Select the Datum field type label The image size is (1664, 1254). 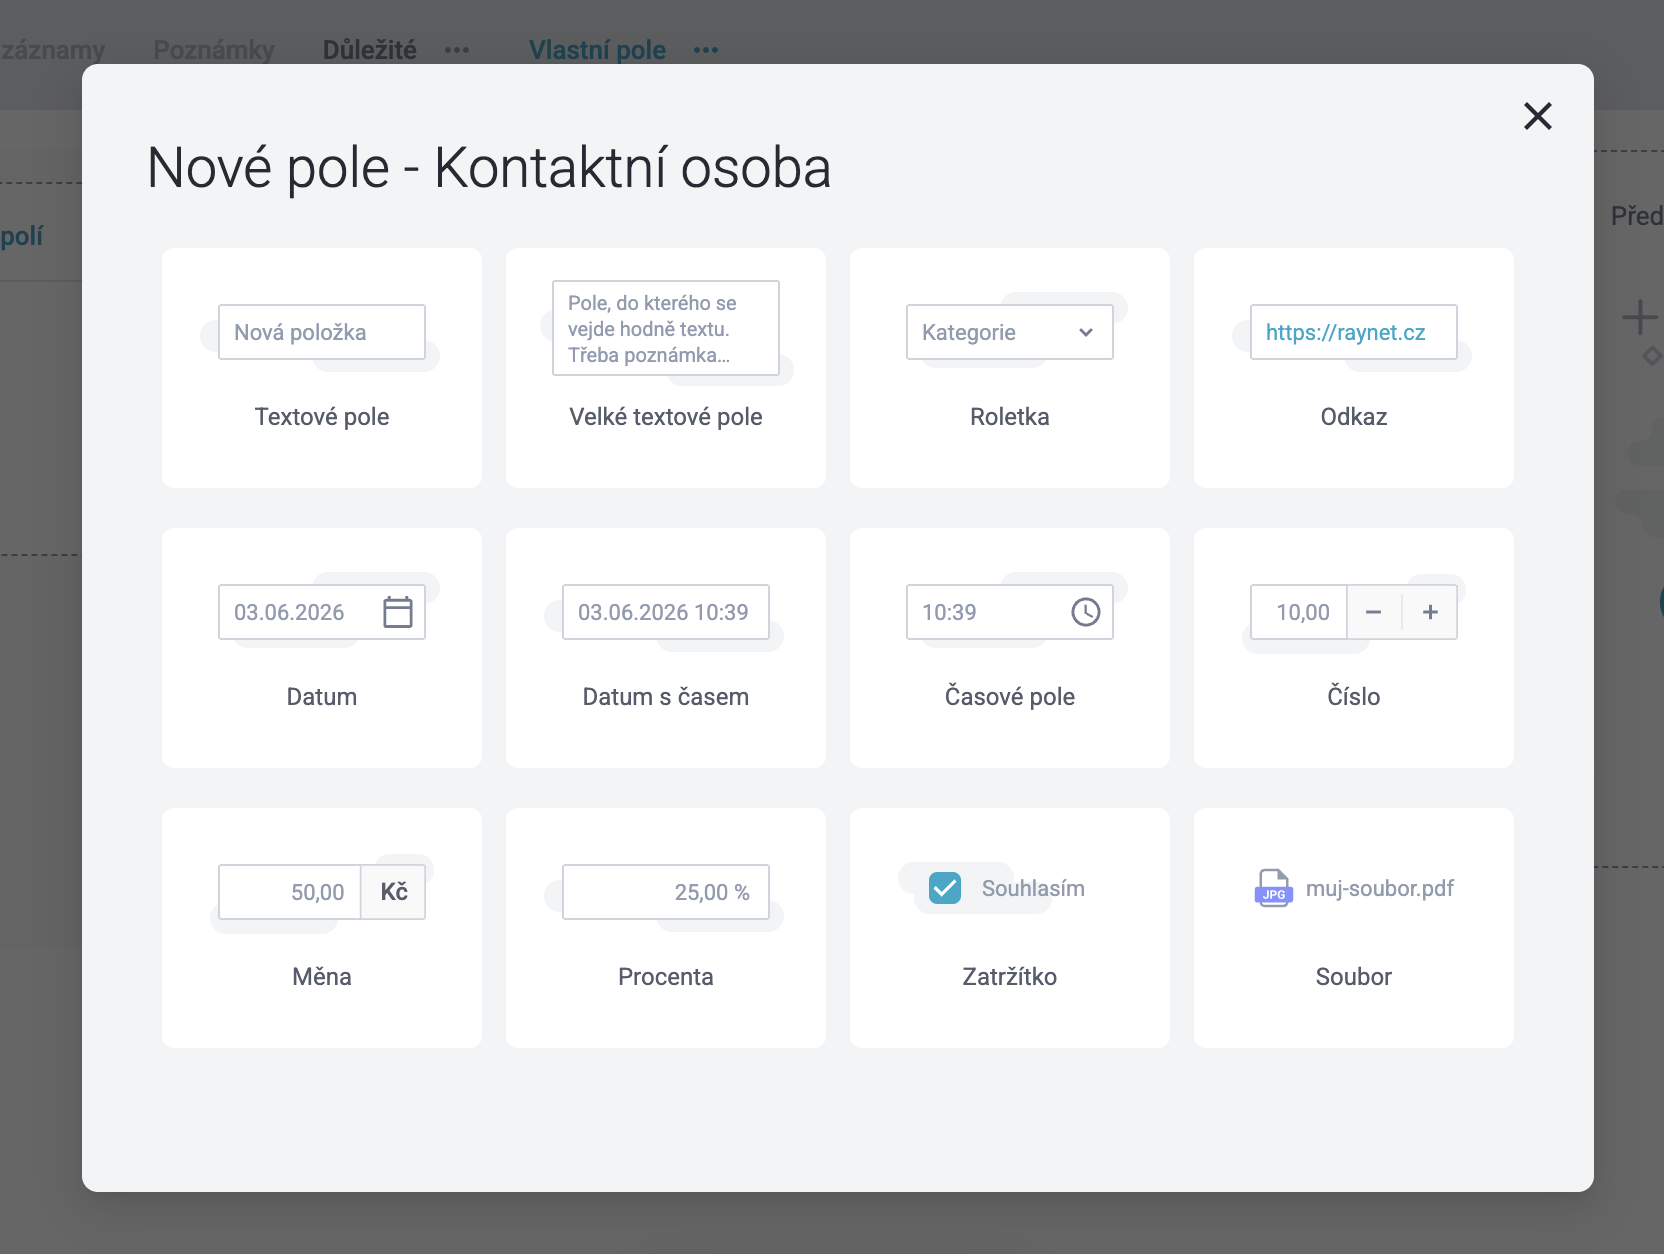[x=322, y=697]
